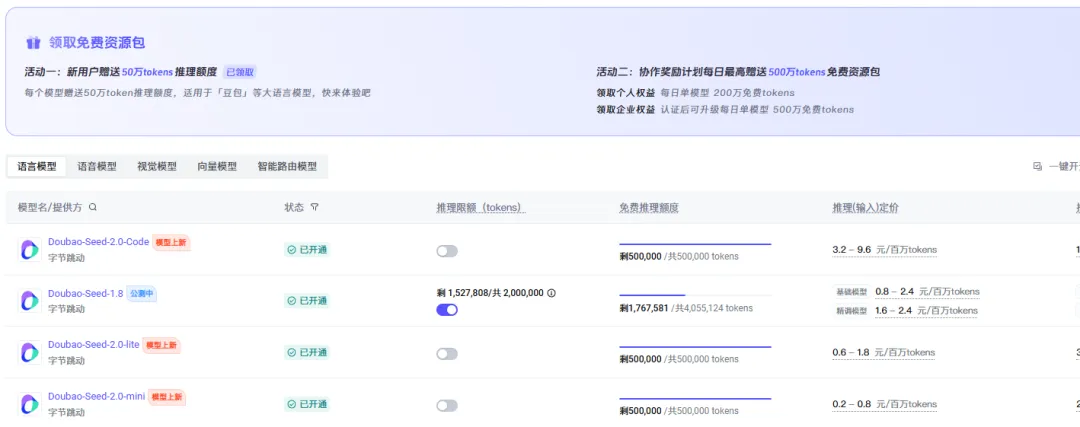
Task: Open the Doubao-Seed-1.8 model link
Action: pos(85,293)
